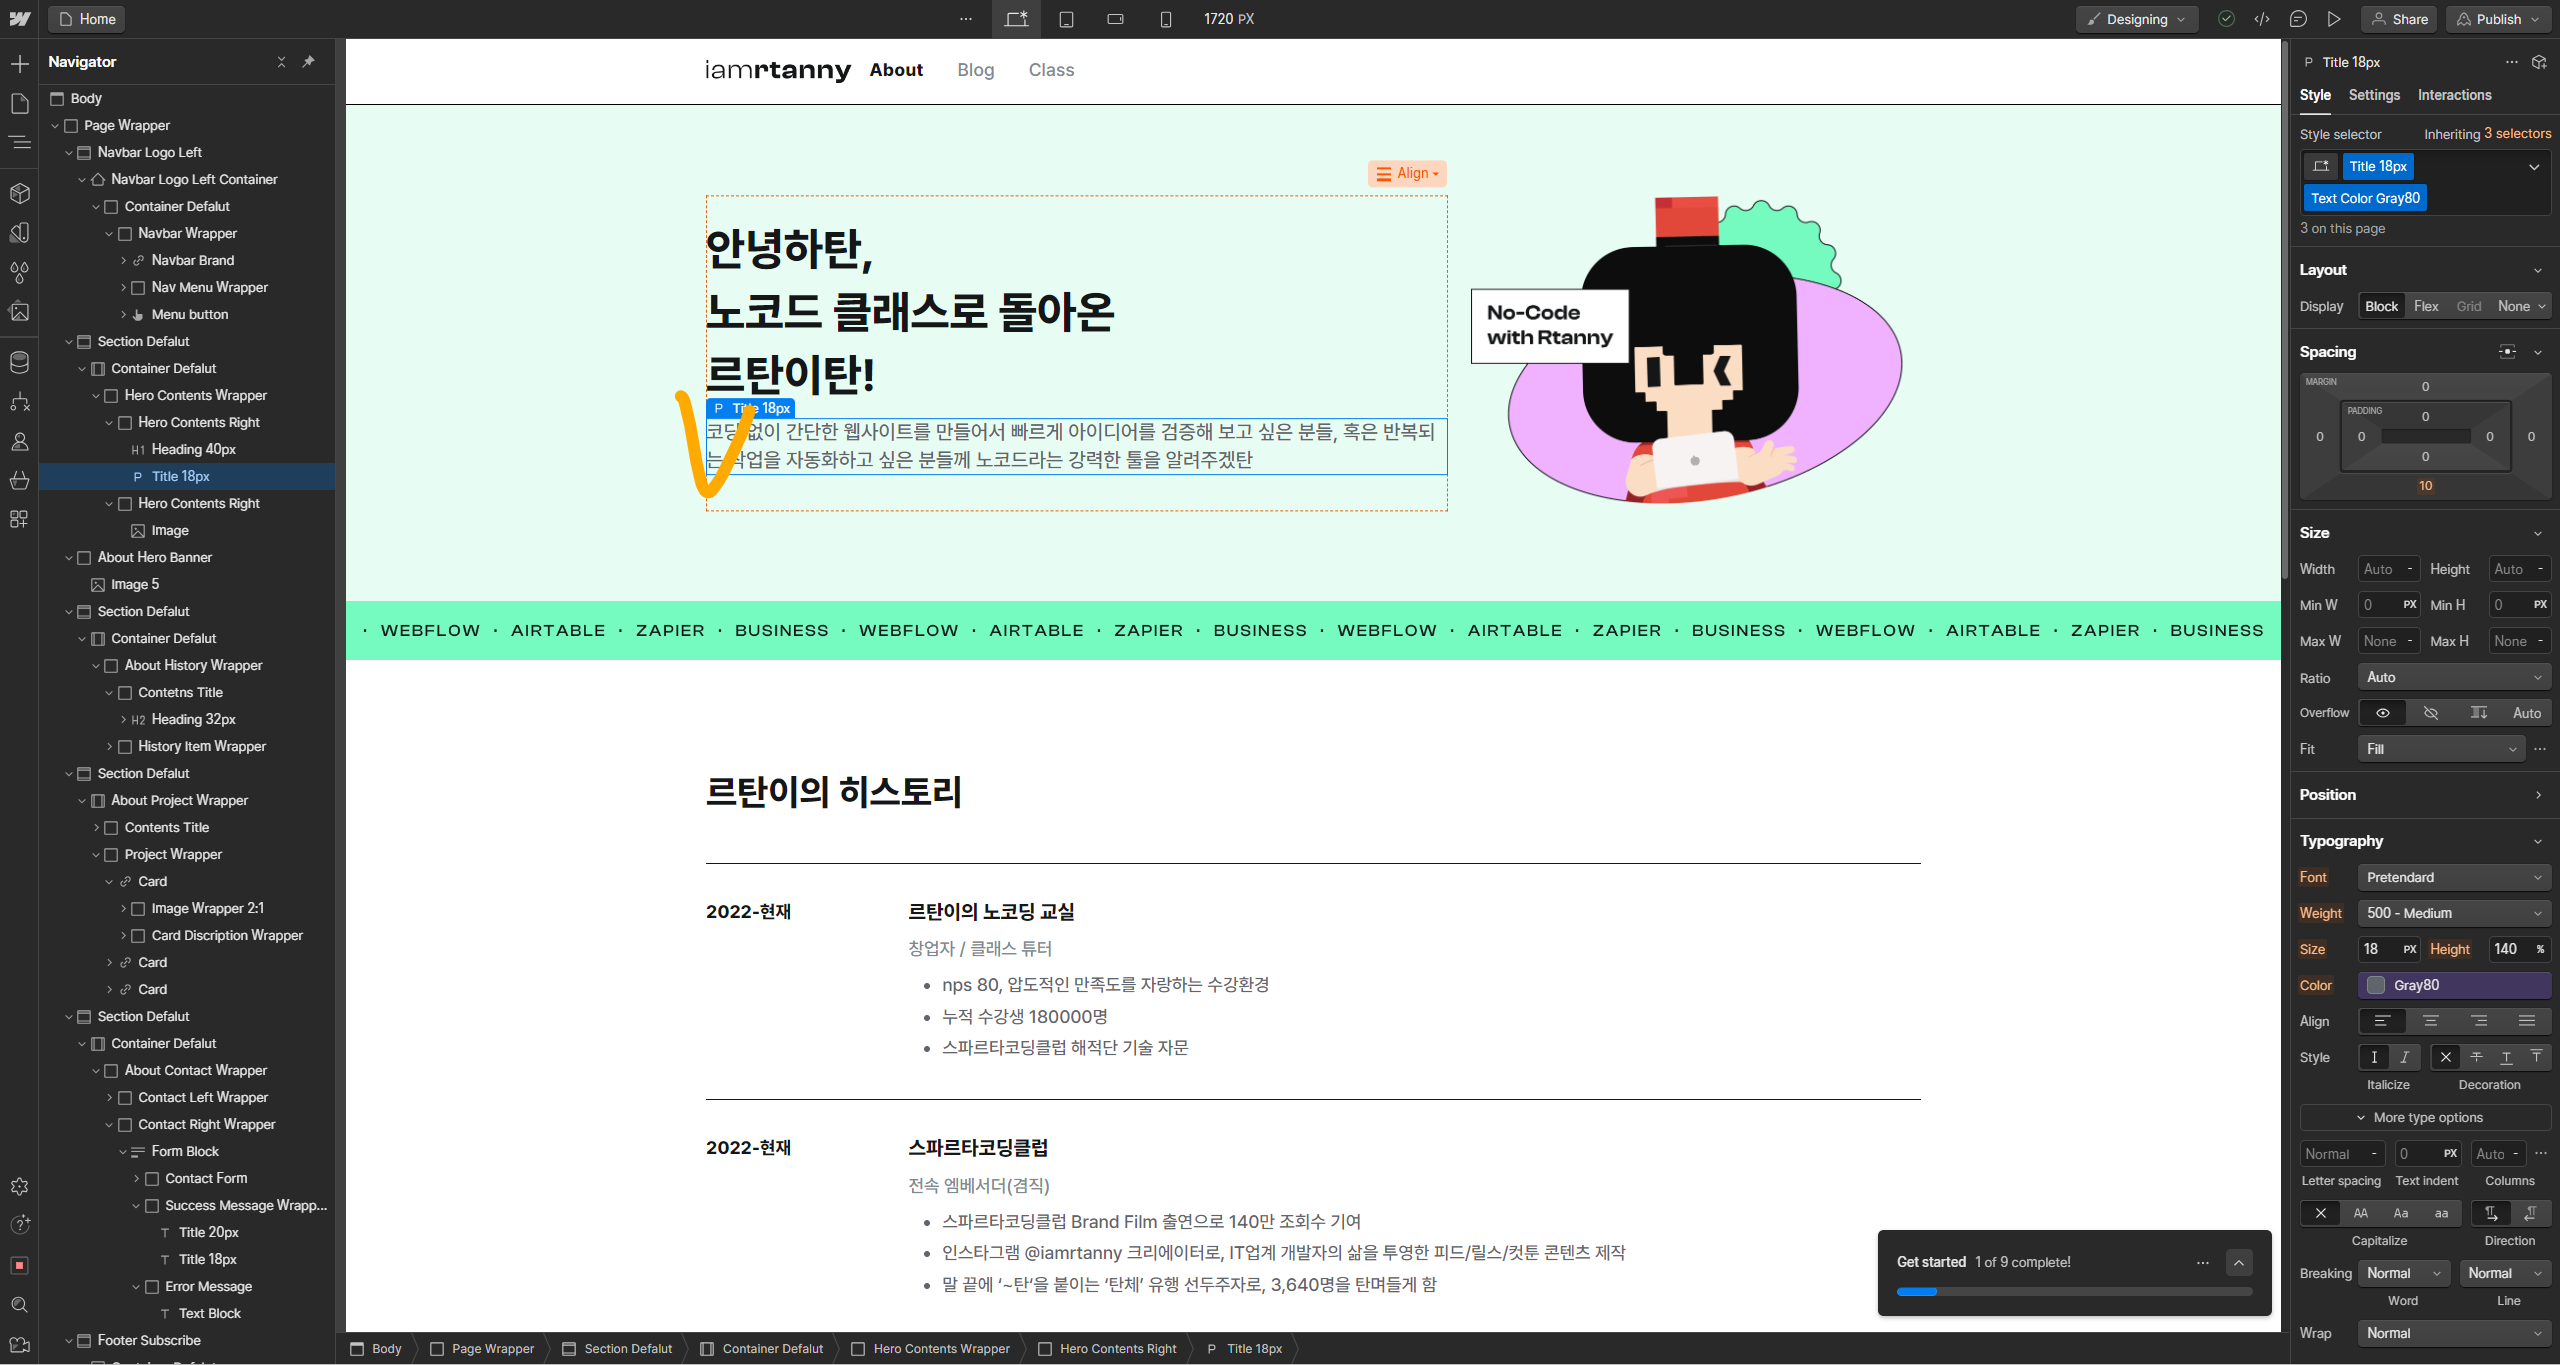Set text Align to center
2560x1365 pixels.
pos(2431,1021)
